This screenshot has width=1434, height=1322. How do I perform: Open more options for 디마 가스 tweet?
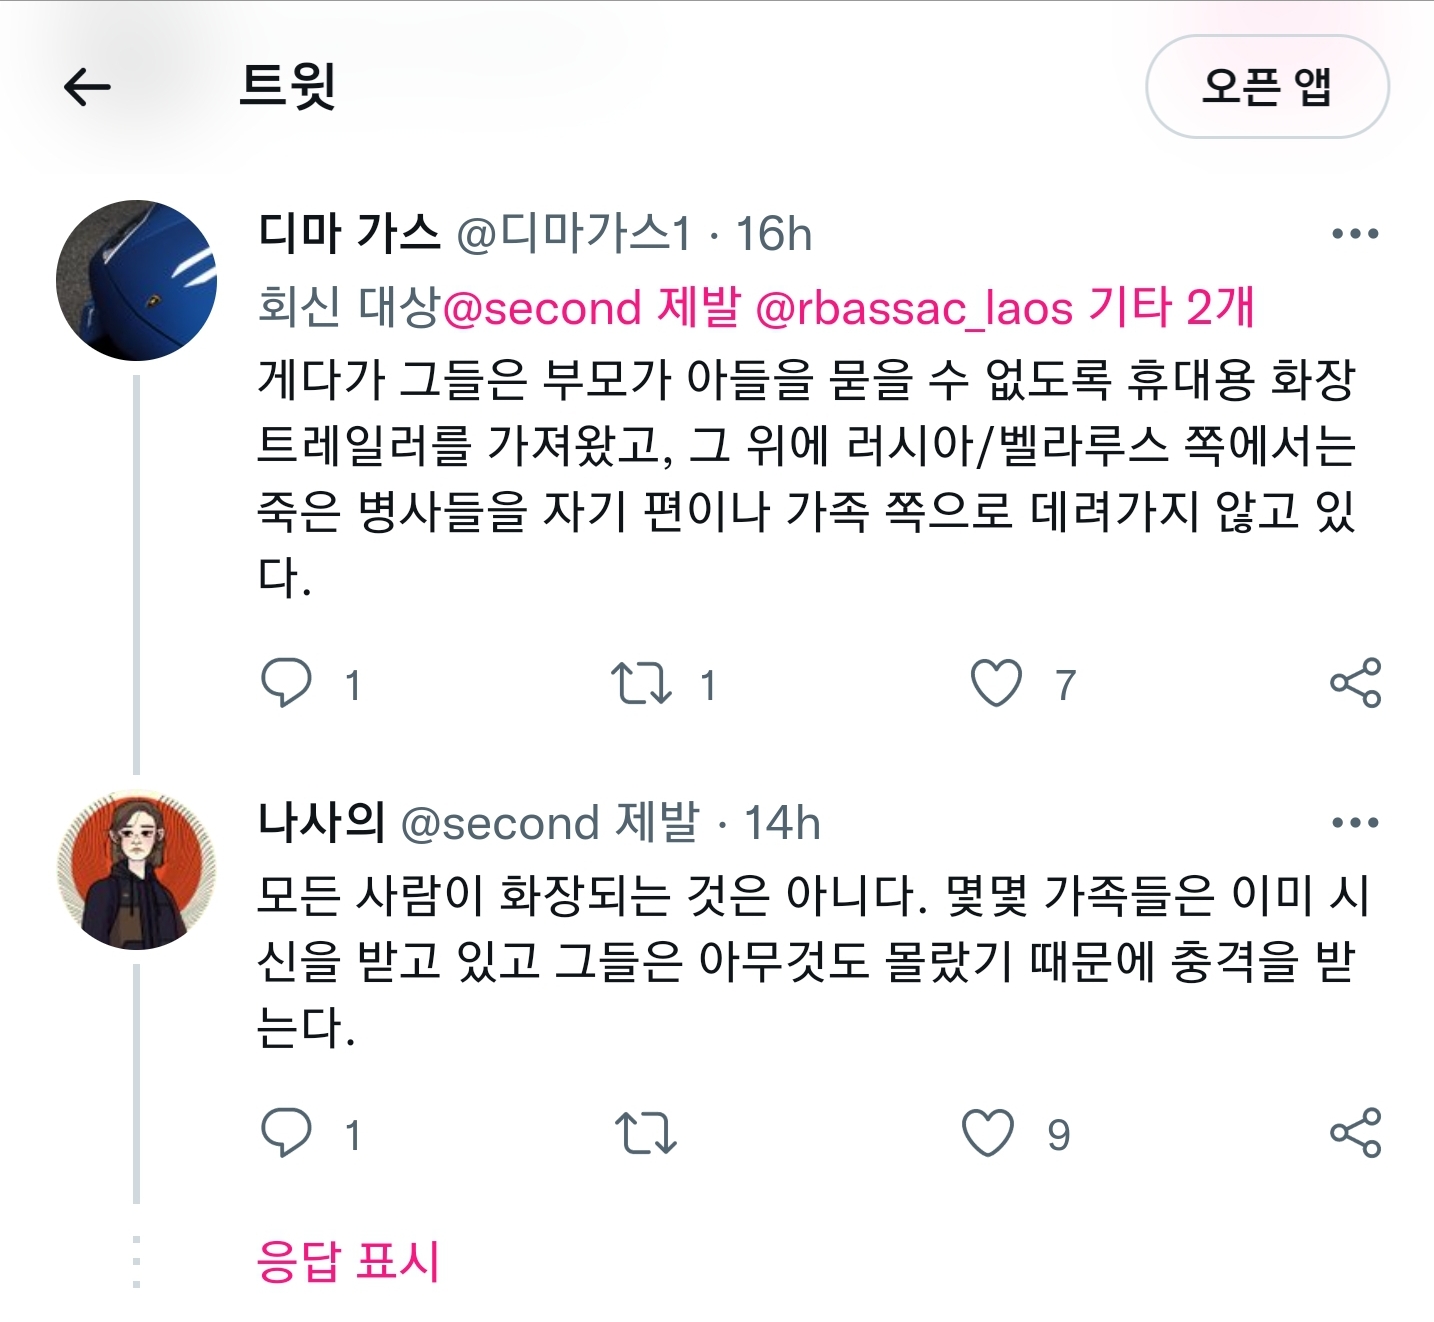pyautogui.click(x=1355, y=234)
